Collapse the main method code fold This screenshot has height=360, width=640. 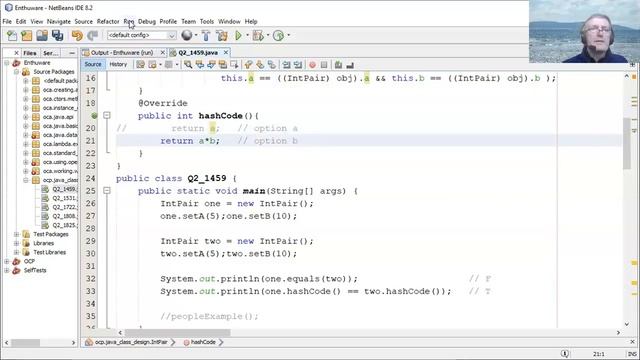(107, 191)
